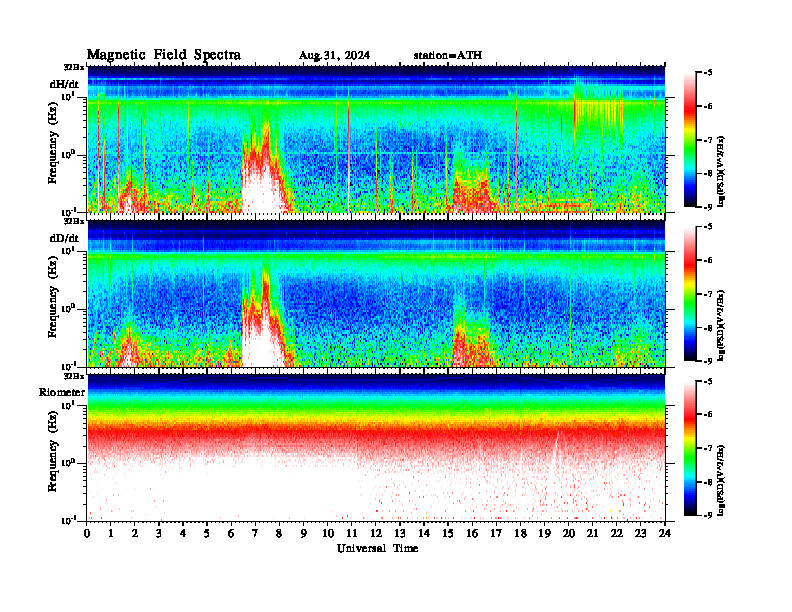Click hour 14 on Universal Time axis
Viewport: 792px width, 612px height.
424,533
